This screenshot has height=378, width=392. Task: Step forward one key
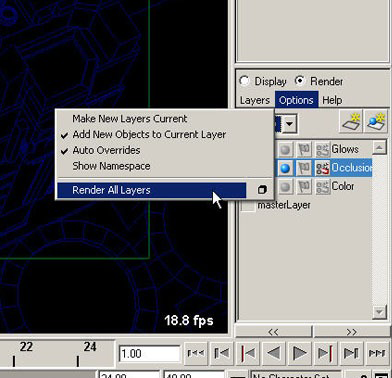tap(325, 353)
